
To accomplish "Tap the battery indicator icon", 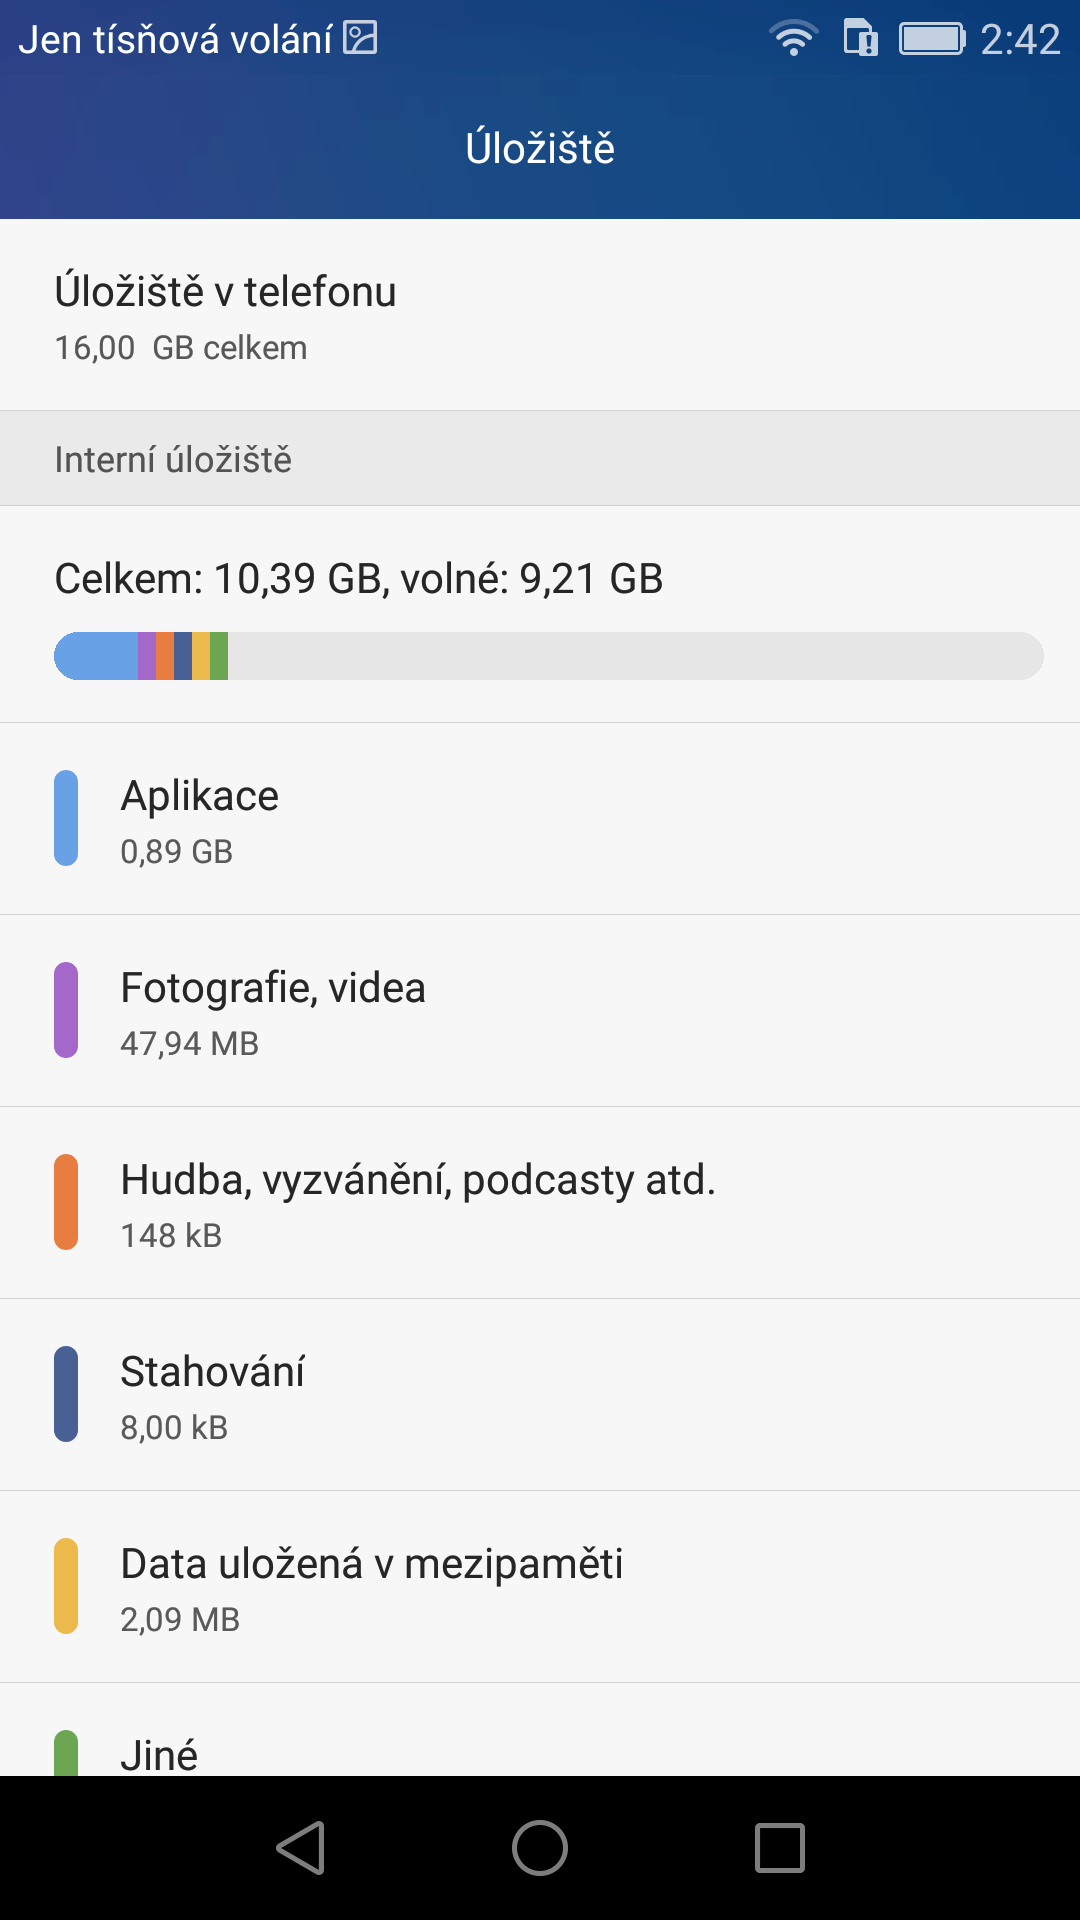I will [x=932, y=39].
